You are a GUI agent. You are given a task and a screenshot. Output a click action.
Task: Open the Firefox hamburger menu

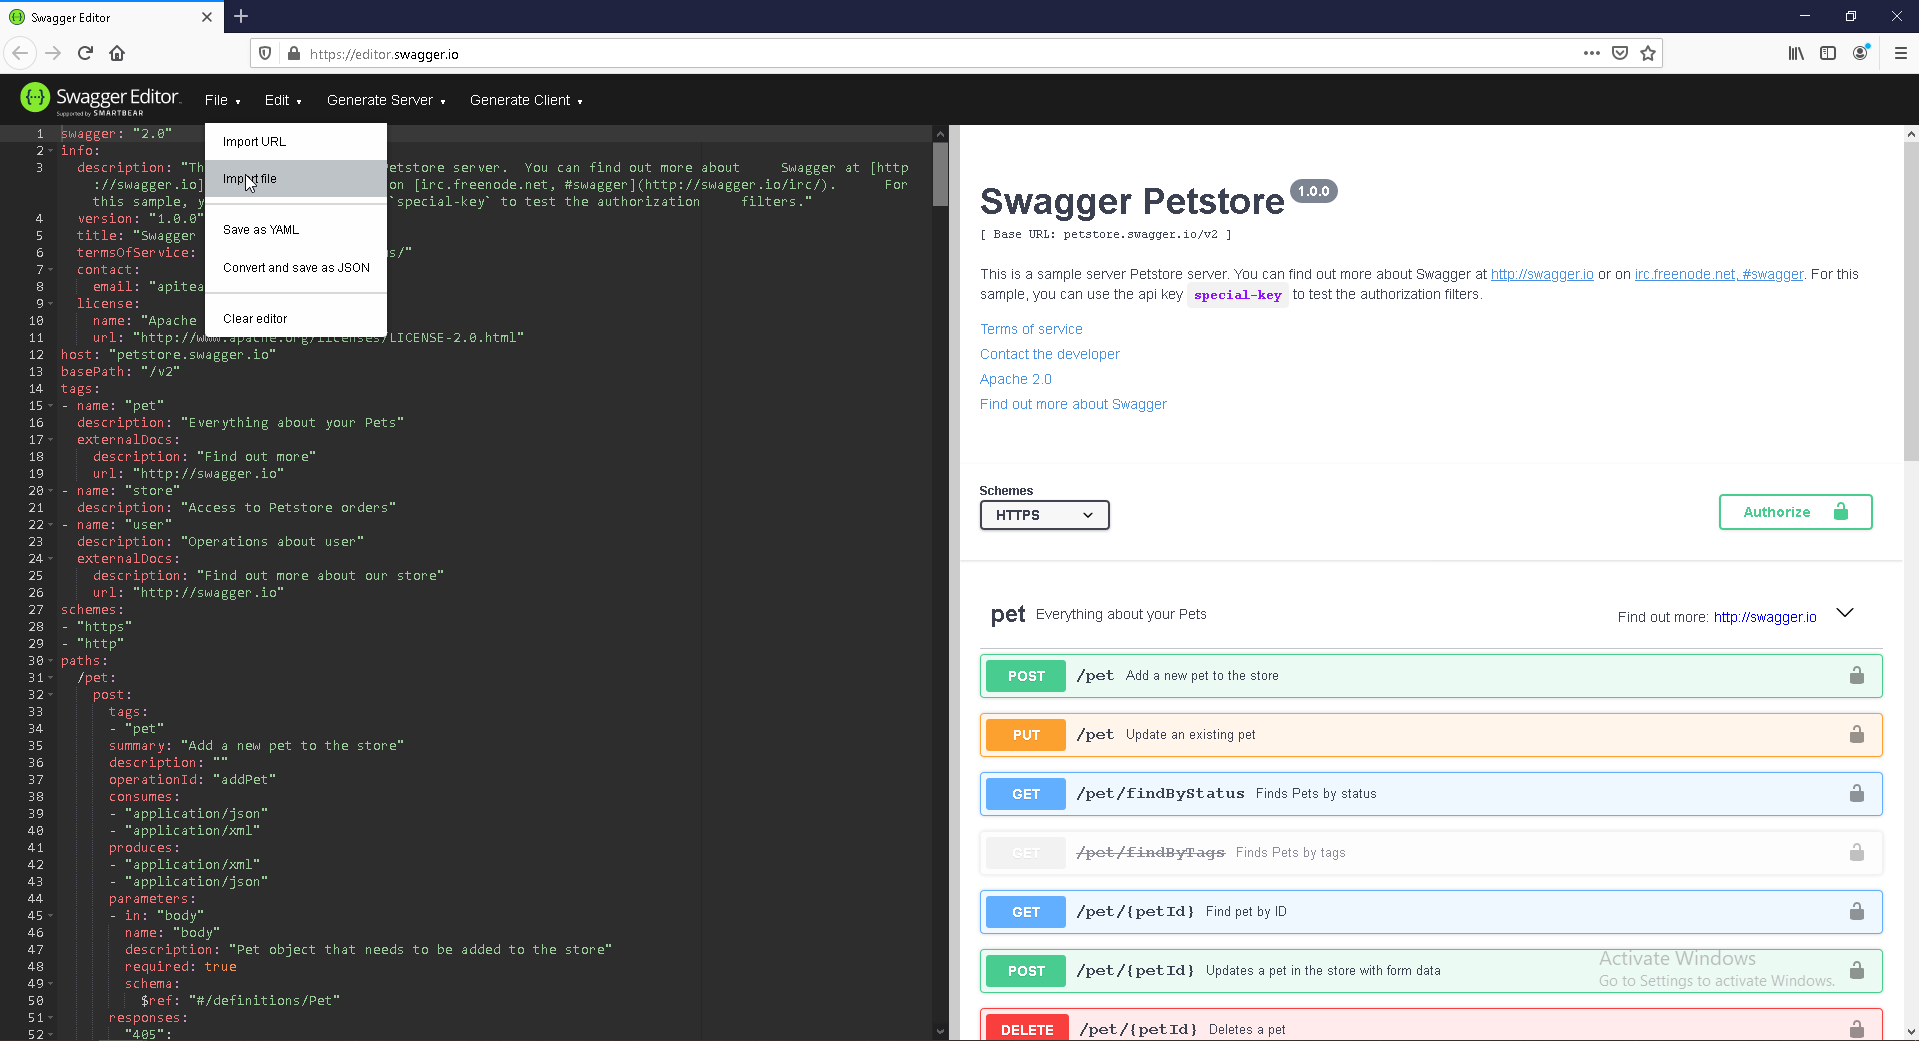click(1900, 54)
